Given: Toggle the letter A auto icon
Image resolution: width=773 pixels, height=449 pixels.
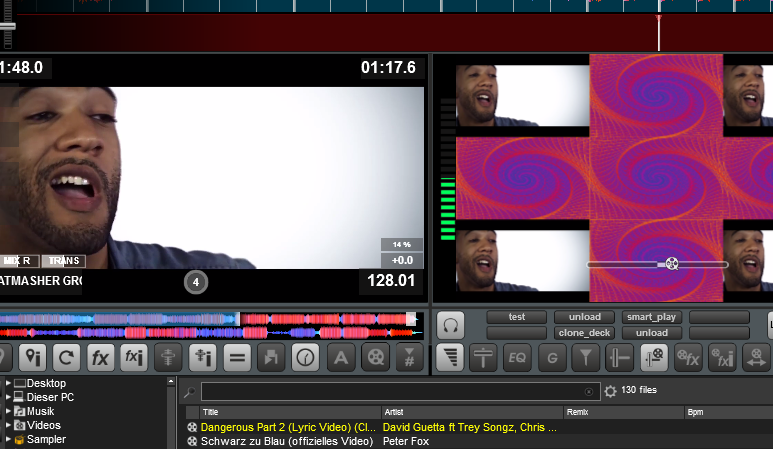Looking at the screenshot, I should point(341,357).
